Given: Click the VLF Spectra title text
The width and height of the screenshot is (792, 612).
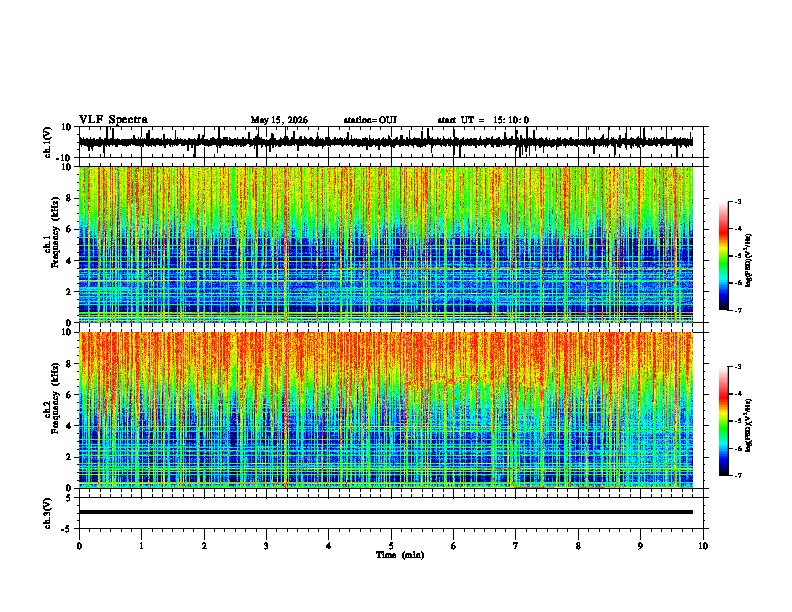Looking at the screenshot, I should (x=113, y=120).
